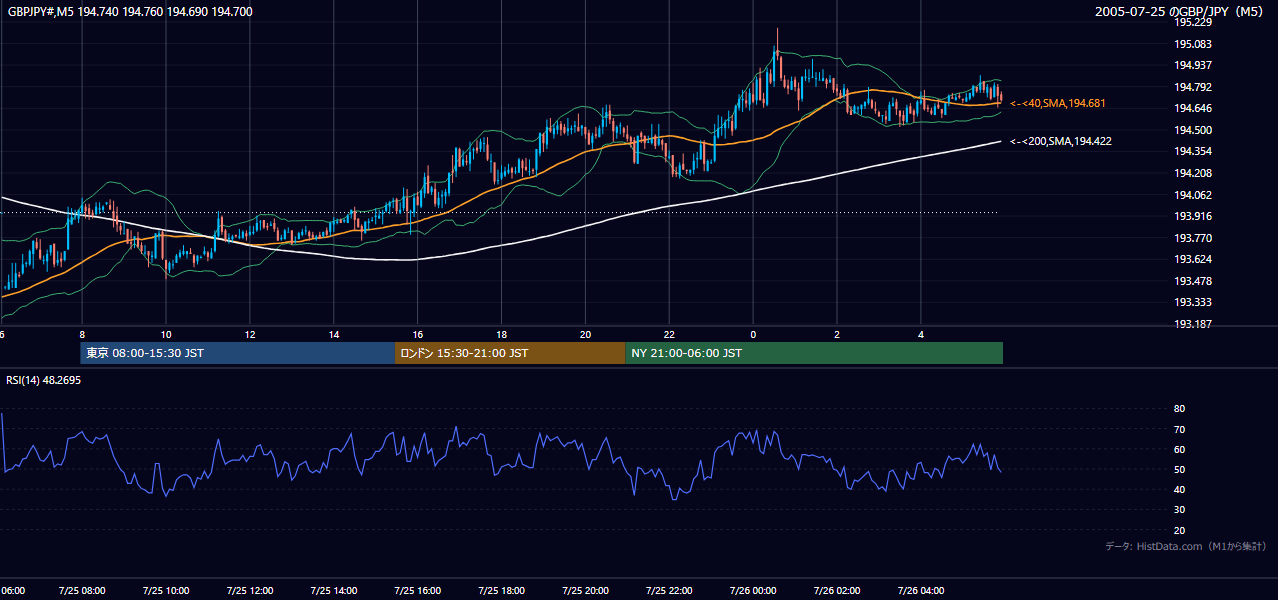Click RSI level 30 on the scale
1278x600 pixels.
pyautogui.click(x=1179, y=510)
